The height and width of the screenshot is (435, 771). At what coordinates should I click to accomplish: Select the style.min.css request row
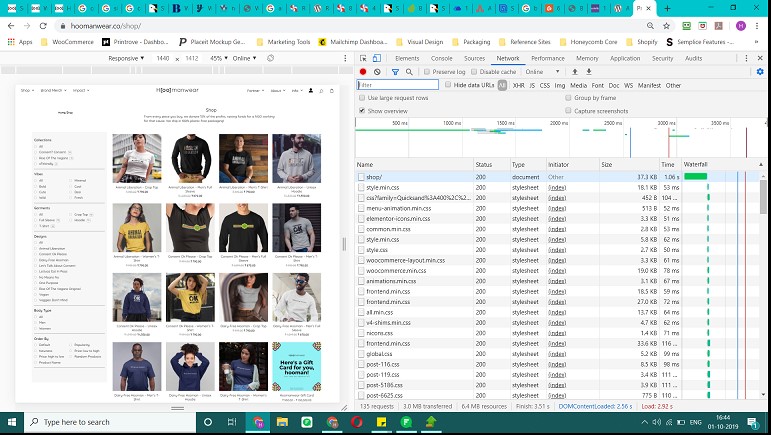pyautogui.click(x=385, y=188)
